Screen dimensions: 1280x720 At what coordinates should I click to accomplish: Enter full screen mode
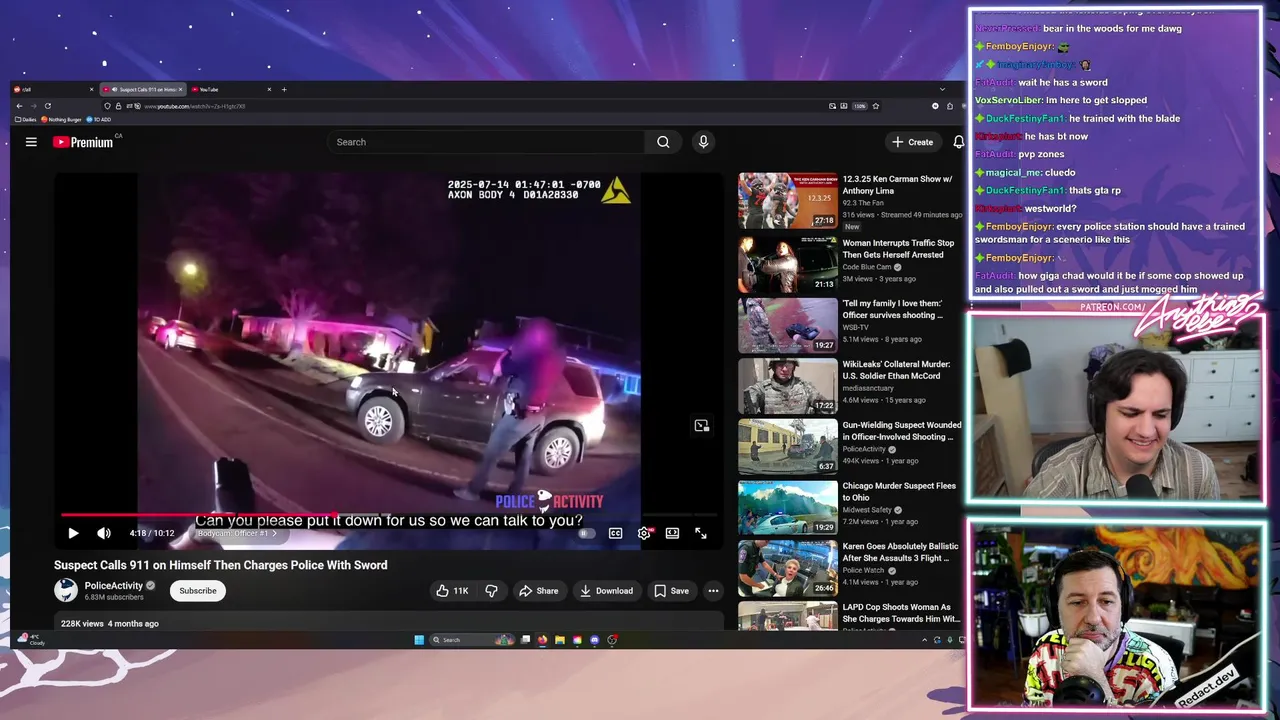click(x=700, y=533)
